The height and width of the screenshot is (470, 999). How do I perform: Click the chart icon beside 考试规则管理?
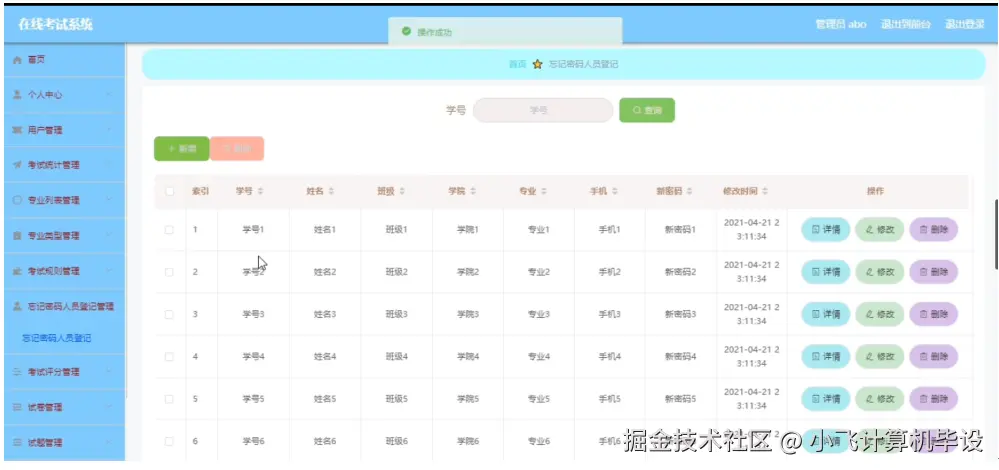tap(17, 271)
